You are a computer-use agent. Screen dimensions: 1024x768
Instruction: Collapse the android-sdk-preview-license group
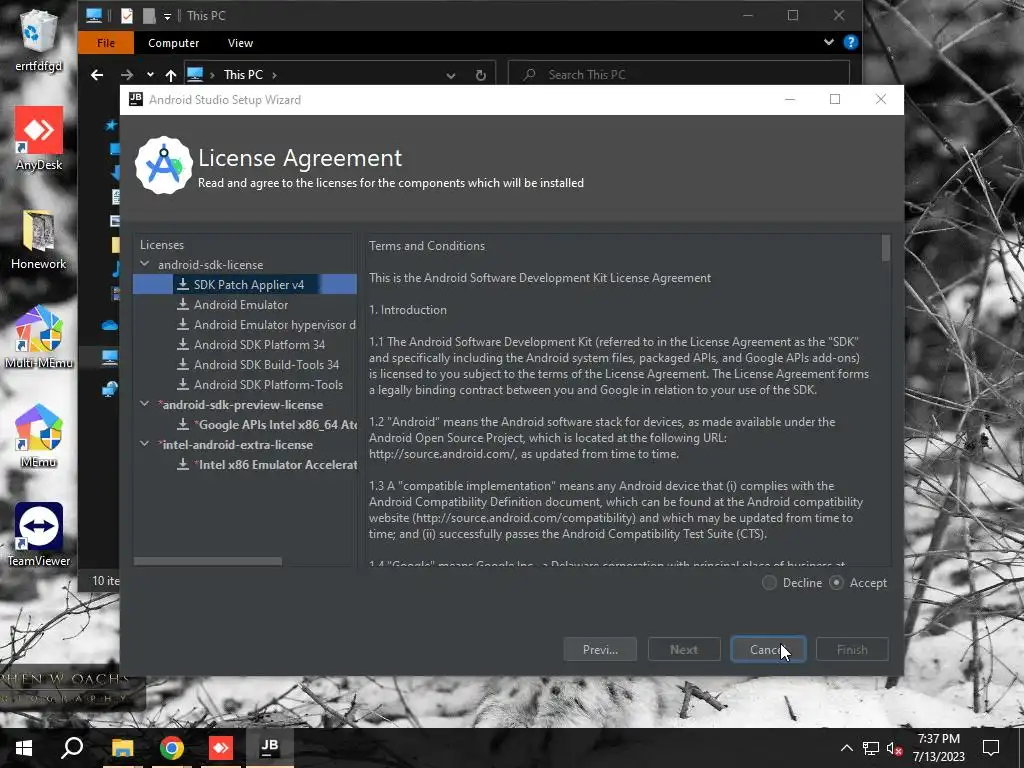click(x=144, y=405)
